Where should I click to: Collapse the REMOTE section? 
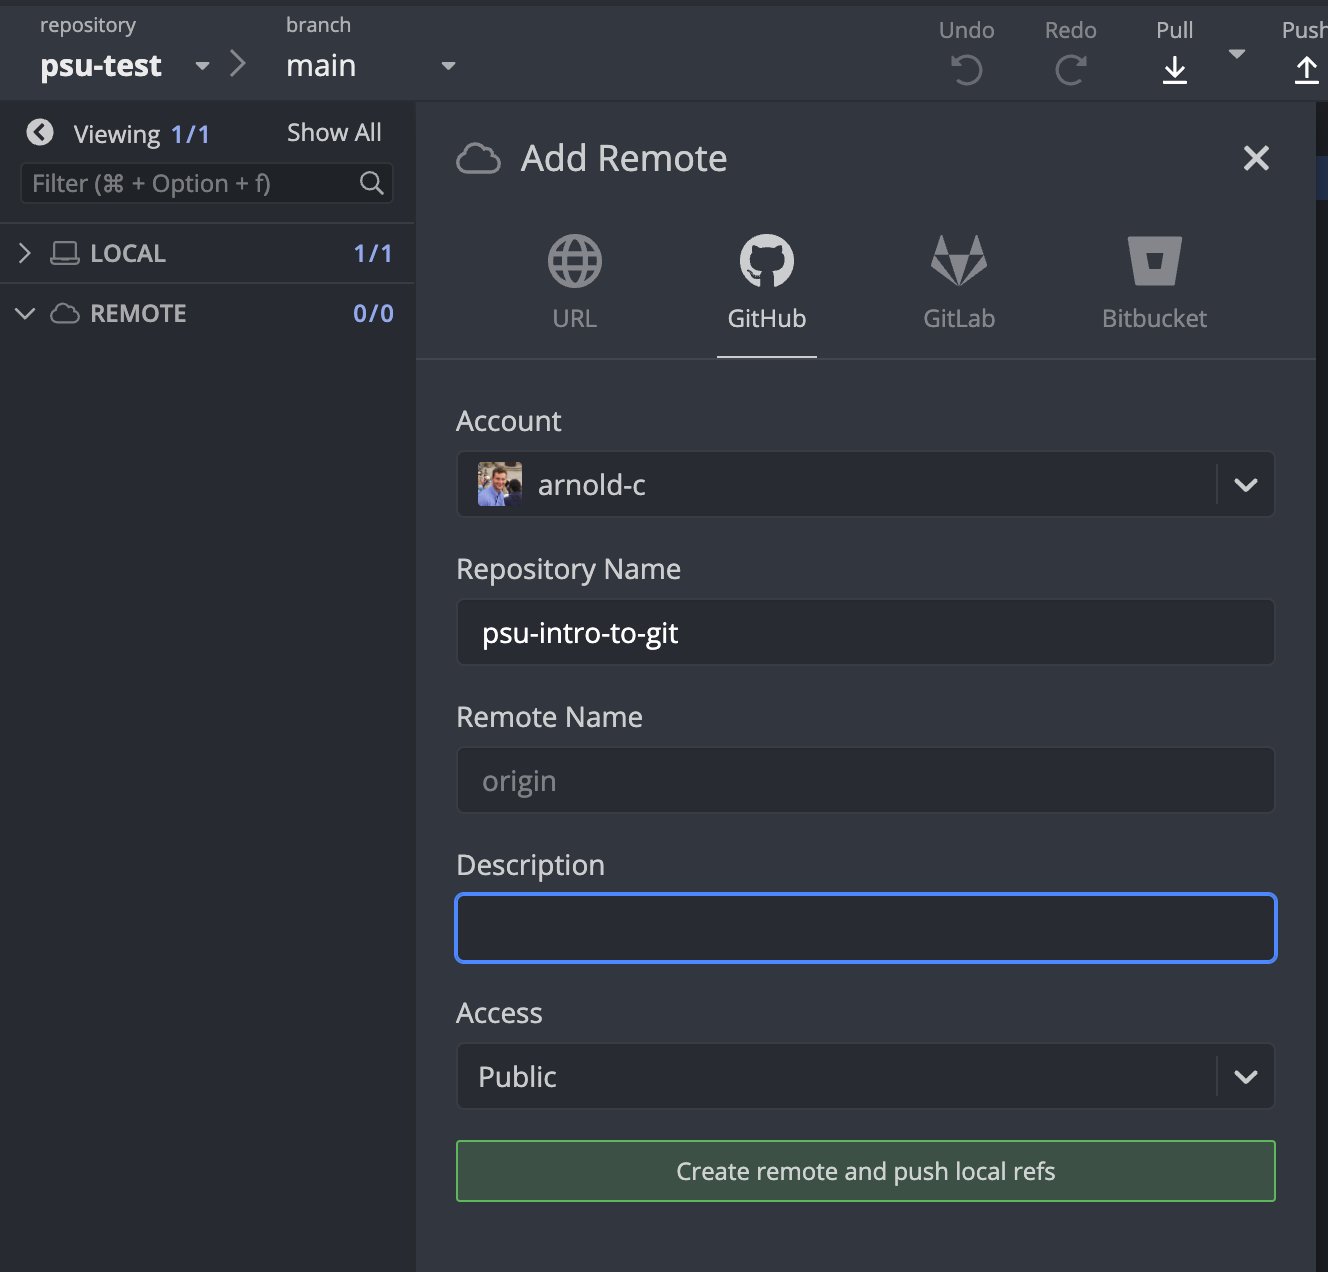tap(25, 314)
